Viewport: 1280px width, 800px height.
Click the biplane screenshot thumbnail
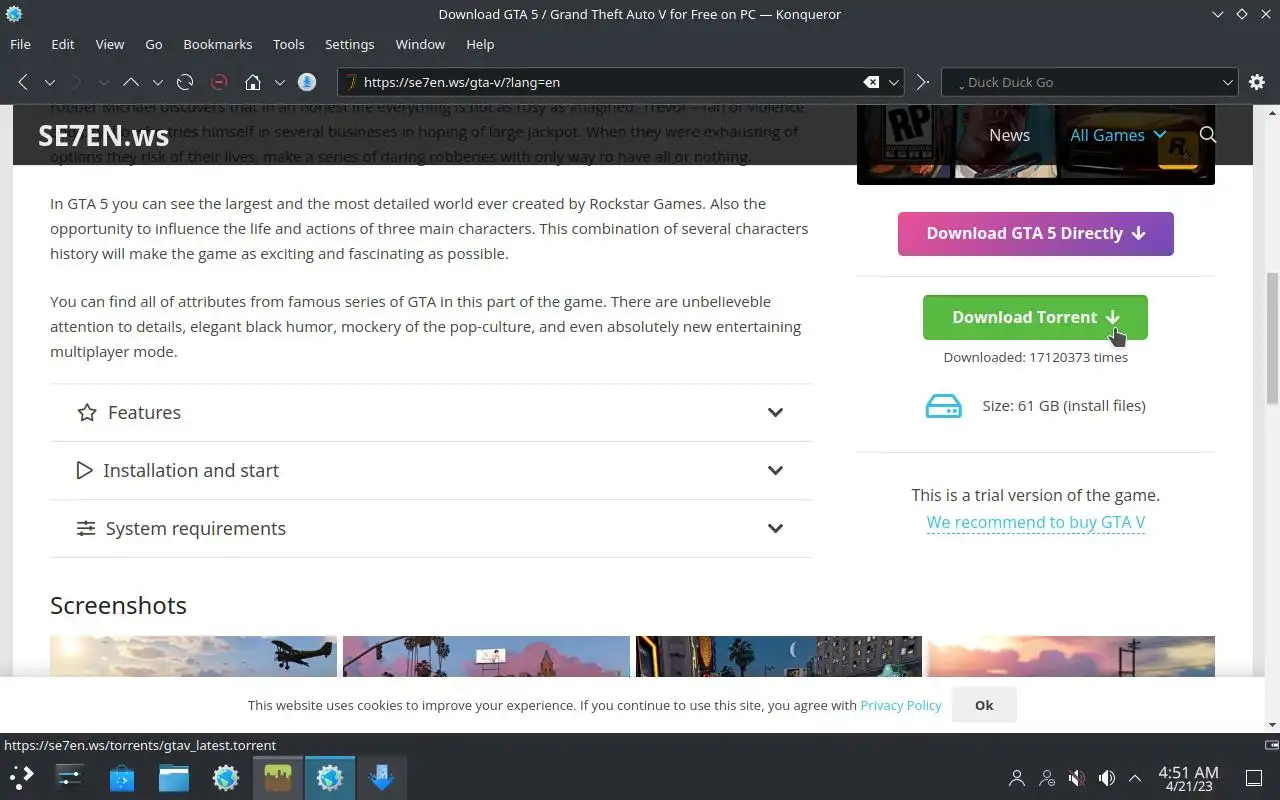pyautogui.click(x=193, y=656)
